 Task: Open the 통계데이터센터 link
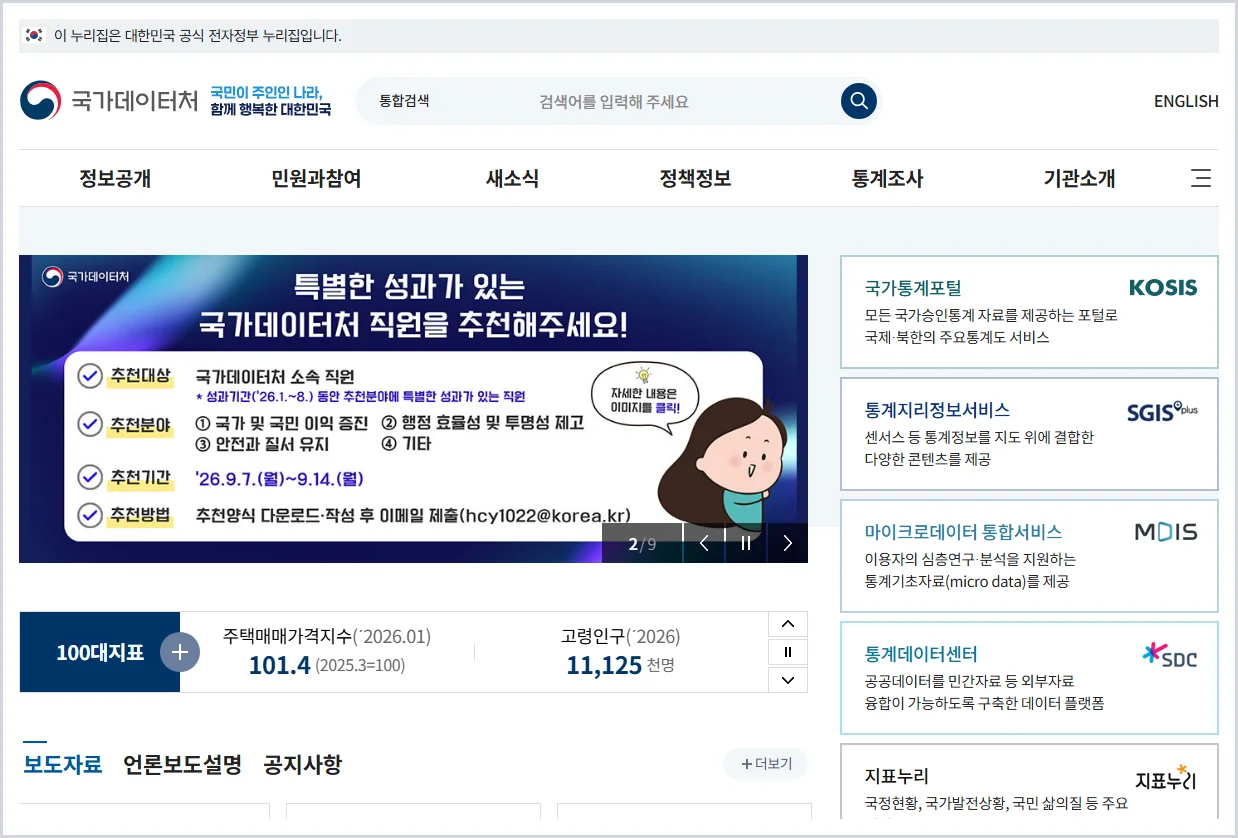tap(921, 654)
